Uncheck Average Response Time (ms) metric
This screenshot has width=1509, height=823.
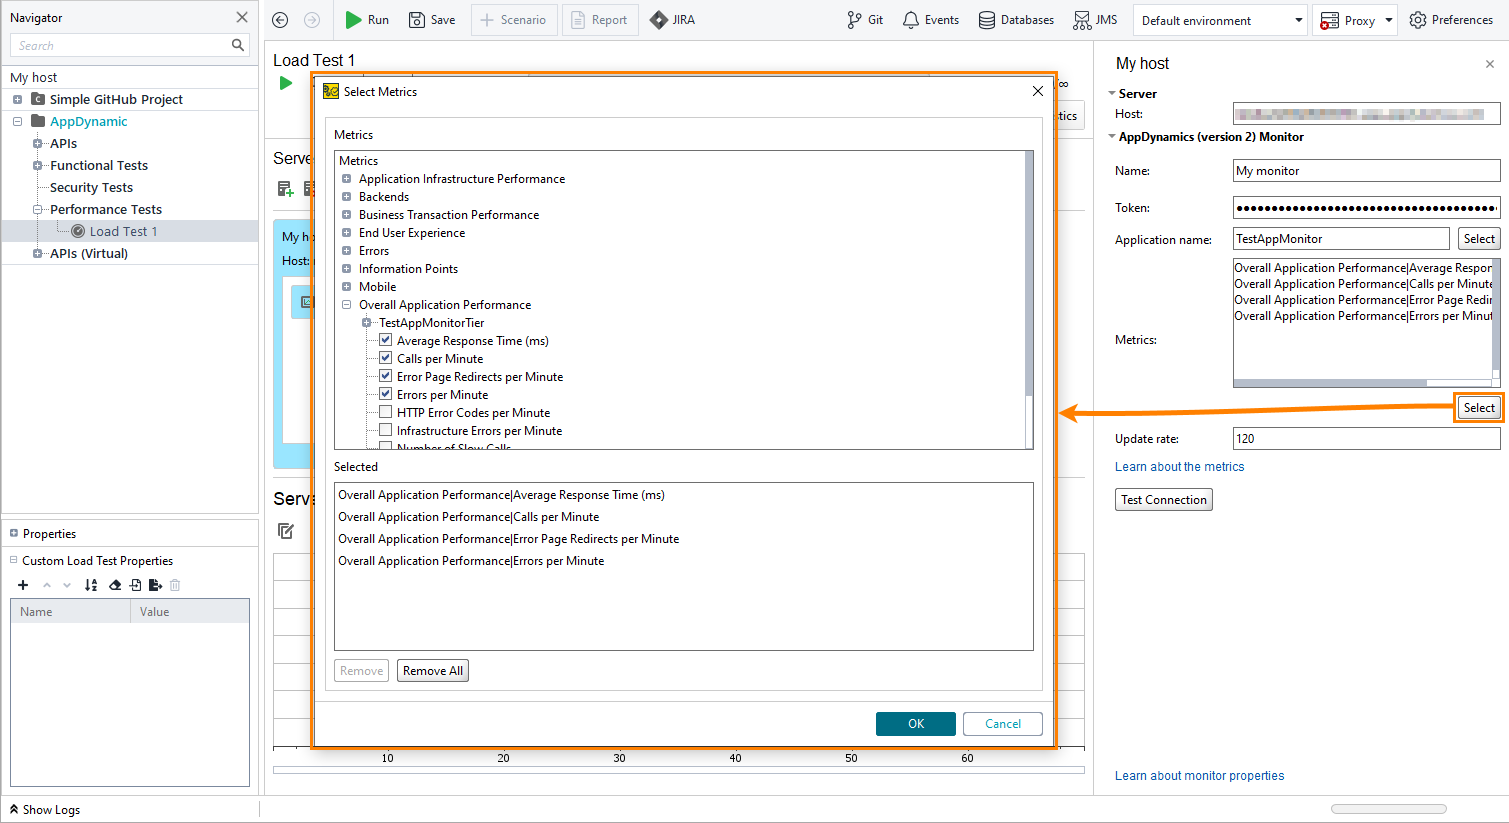(385, 339)
